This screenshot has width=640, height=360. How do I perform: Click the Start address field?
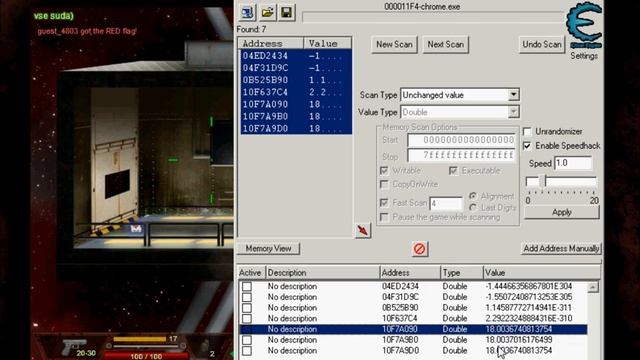[461, 140]
